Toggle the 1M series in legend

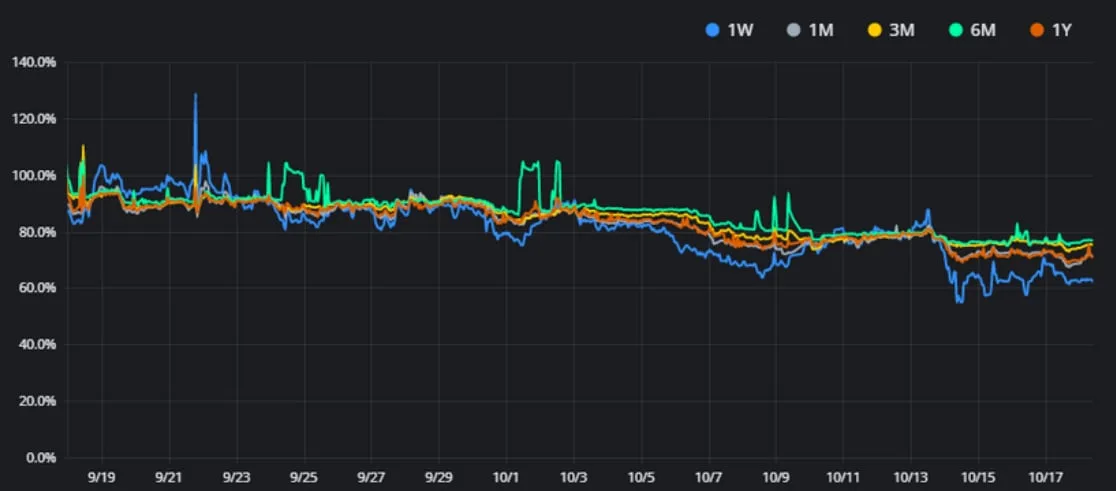pyautogui.click(x=811, y=31)
